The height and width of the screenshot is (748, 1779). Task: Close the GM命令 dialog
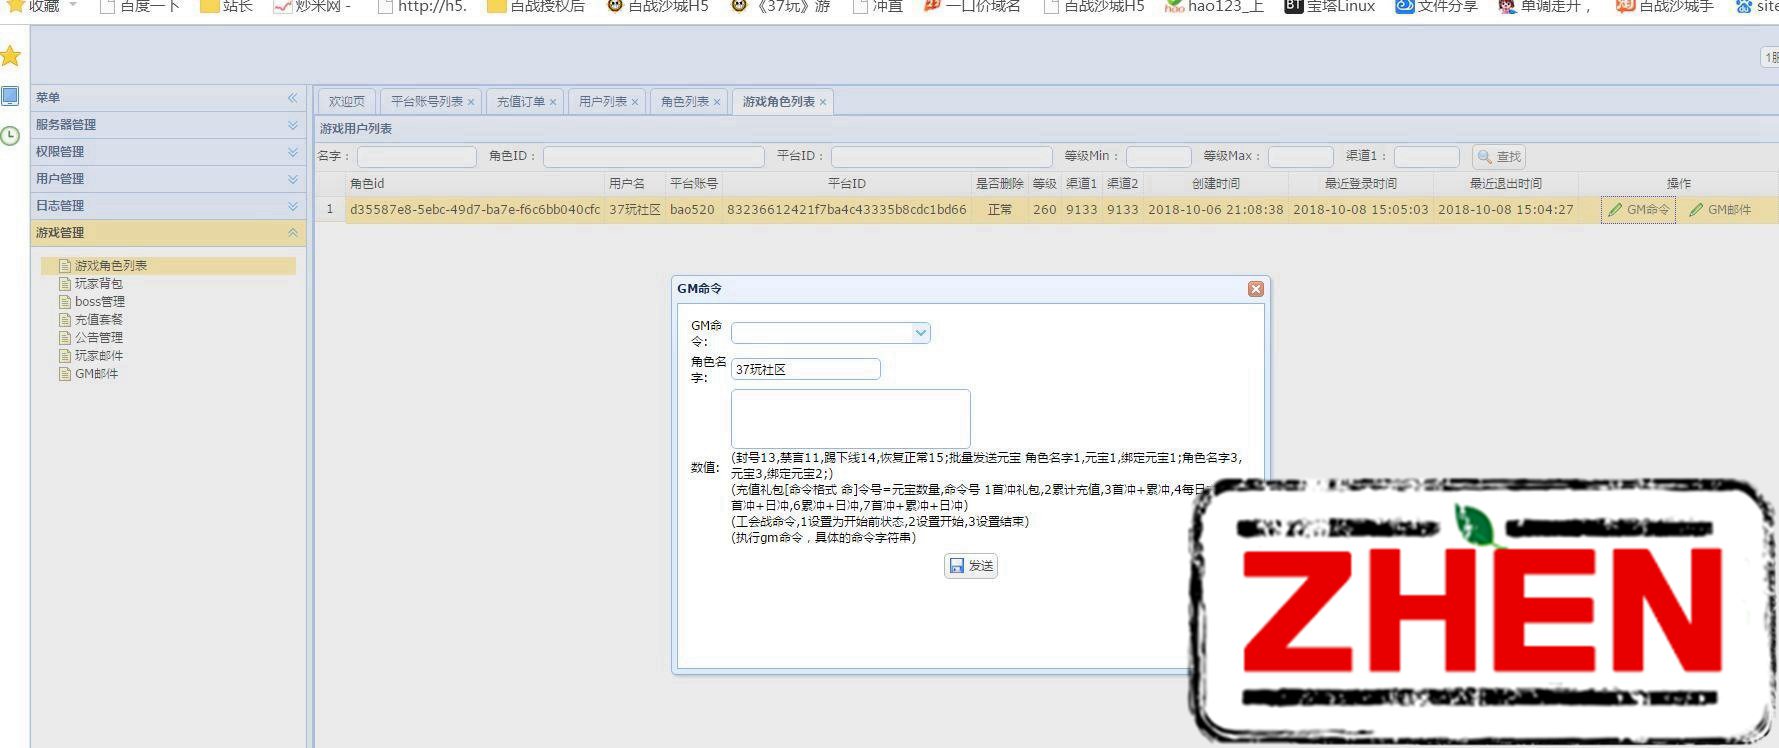pyautogui.click(x=1255, y=289)
